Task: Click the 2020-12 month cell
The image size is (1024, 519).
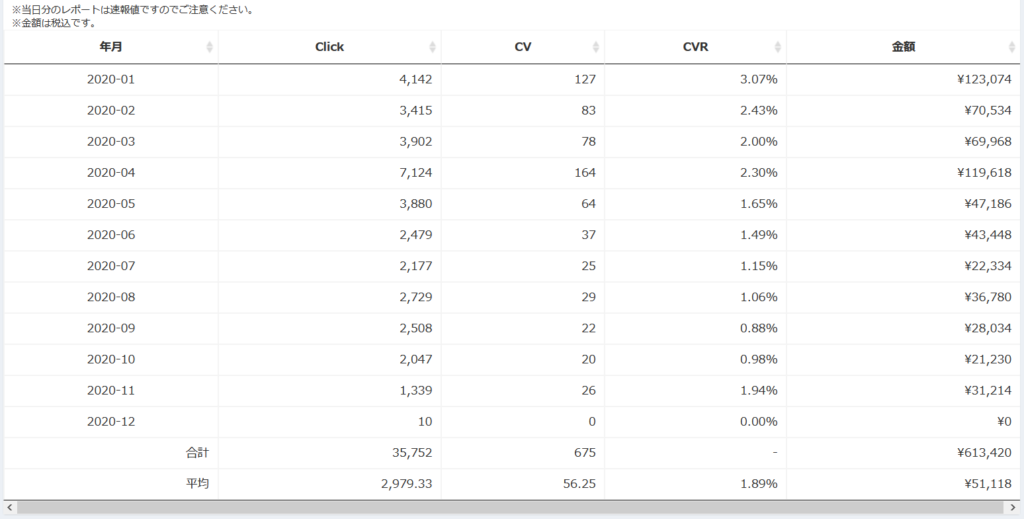Action: (111, 421)
